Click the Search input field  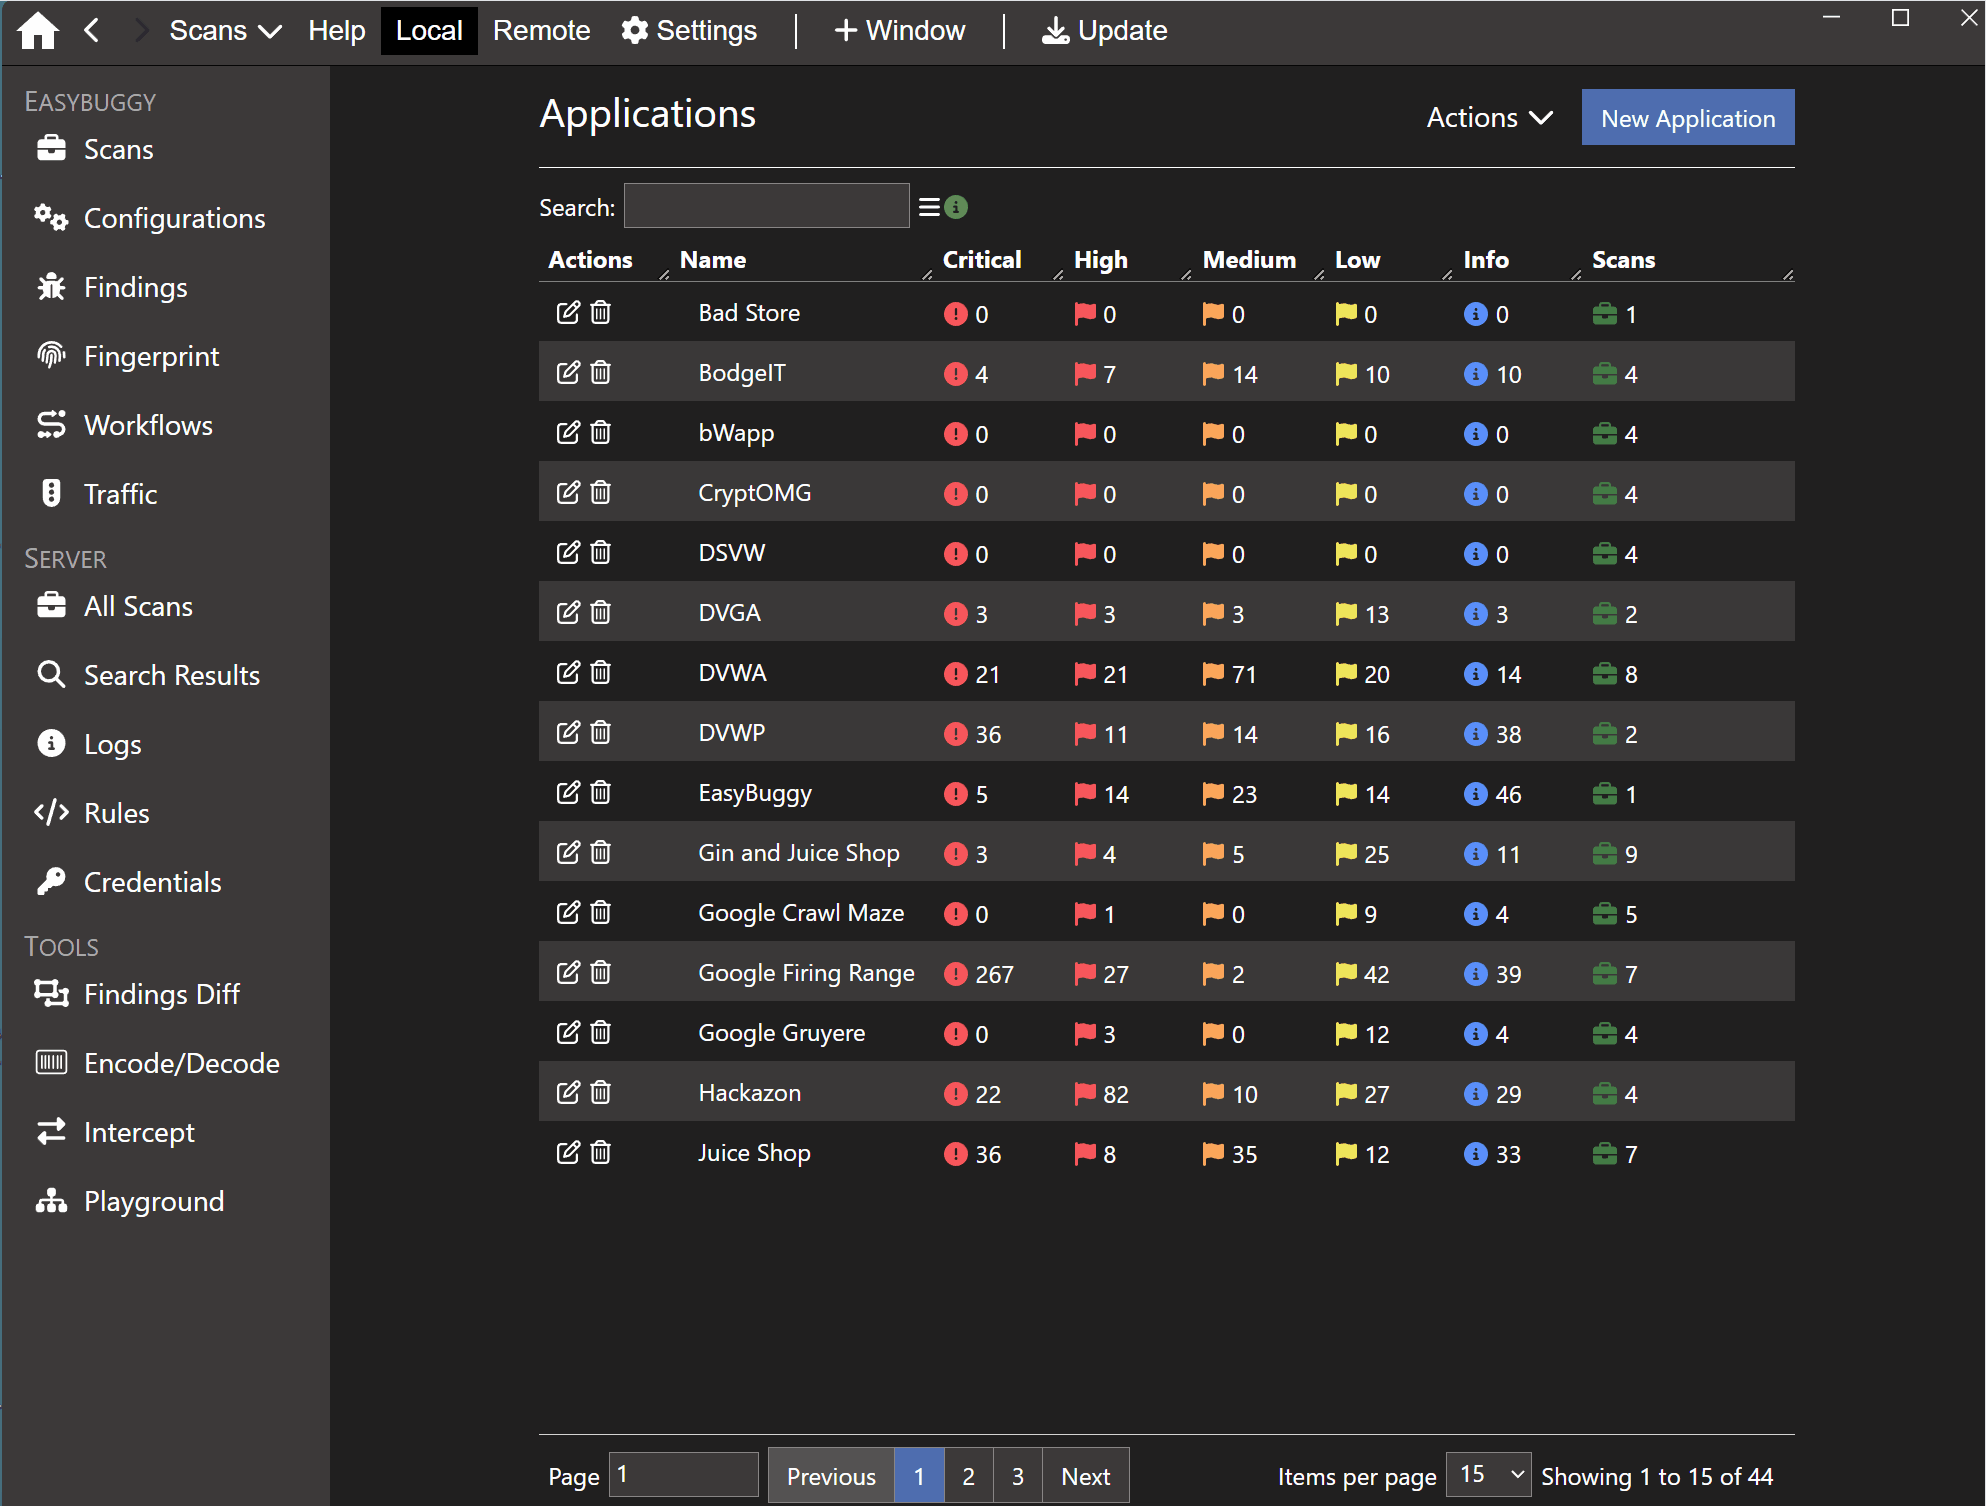click(766, 207)
